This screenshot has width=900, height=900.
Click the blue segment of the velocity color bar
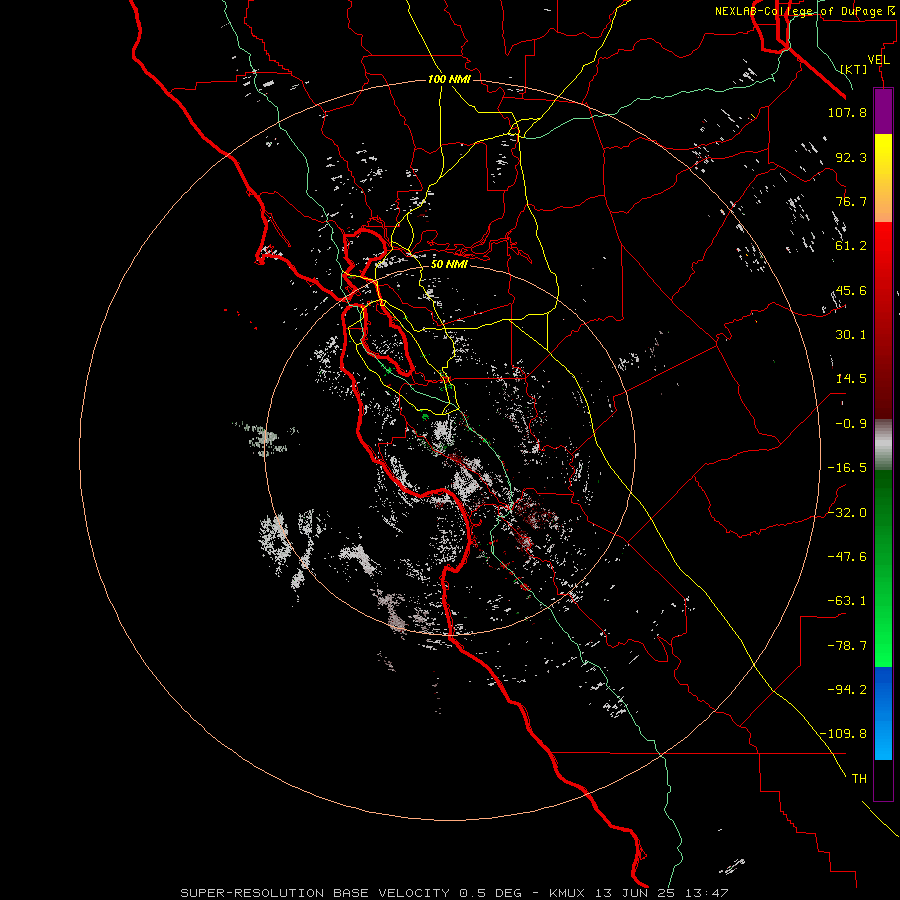point(883,713)
